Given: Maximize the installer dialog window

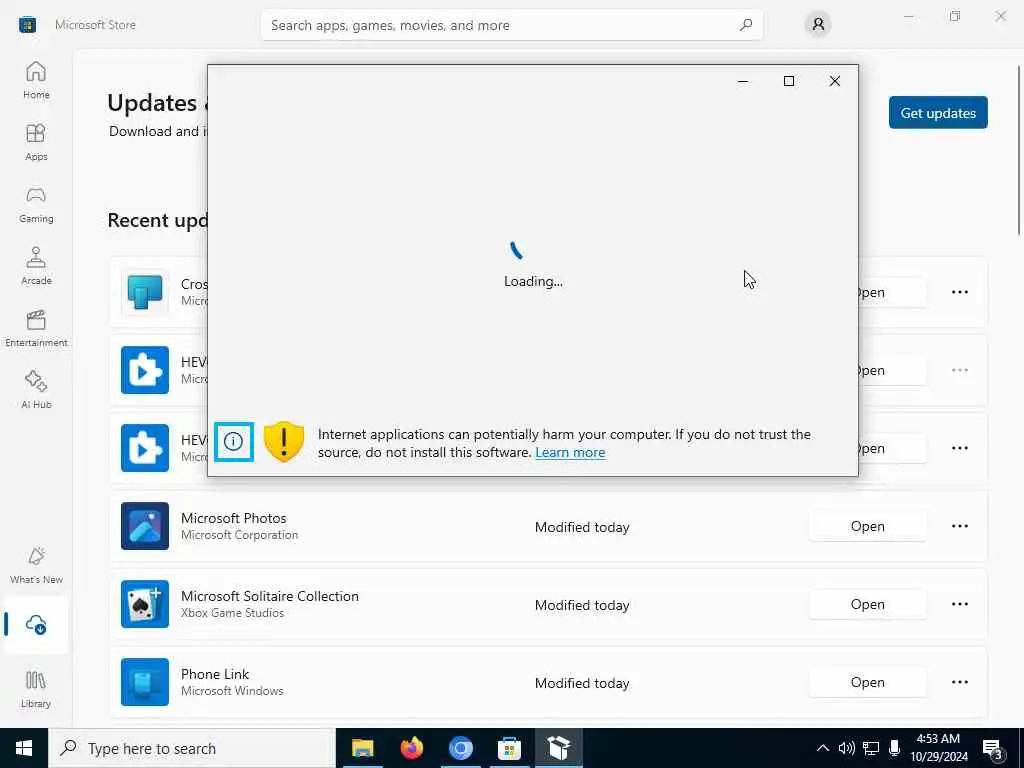Looking at the screenshot, I should click(x=789, y=81).
